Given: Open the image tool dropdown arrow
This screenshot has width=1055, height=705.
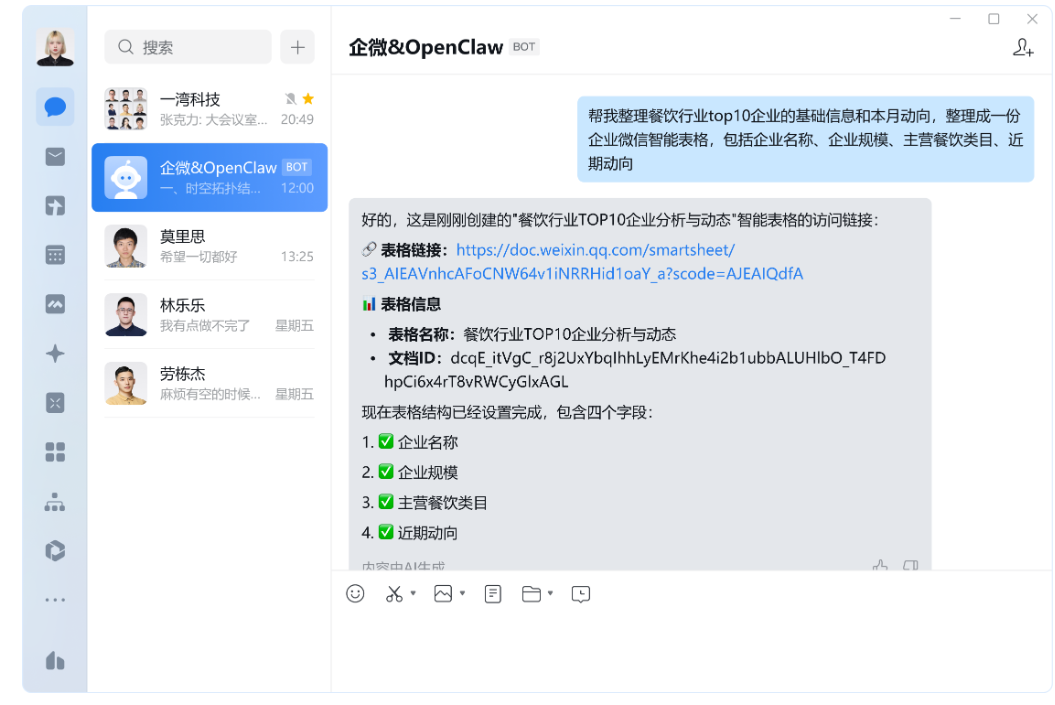Looking at the screenshot, I should pyautogui.click(x=462, y=593).
